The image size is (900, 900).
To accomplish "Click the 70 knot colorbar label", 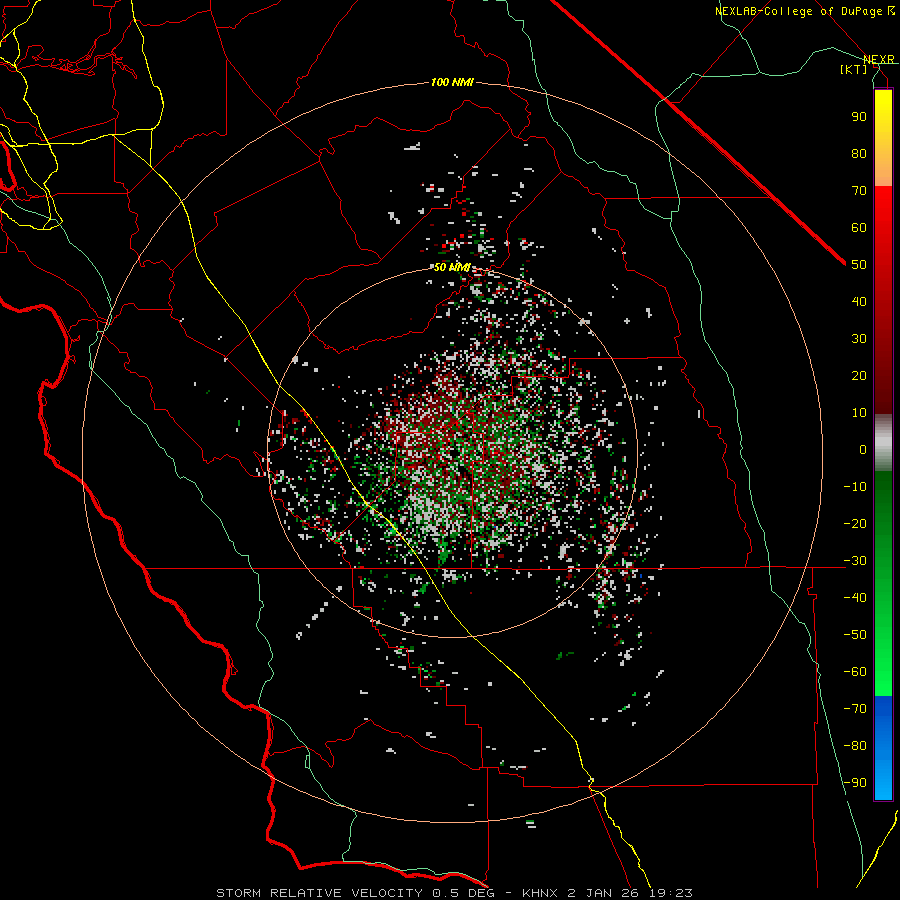I will [x=859, y=191].
